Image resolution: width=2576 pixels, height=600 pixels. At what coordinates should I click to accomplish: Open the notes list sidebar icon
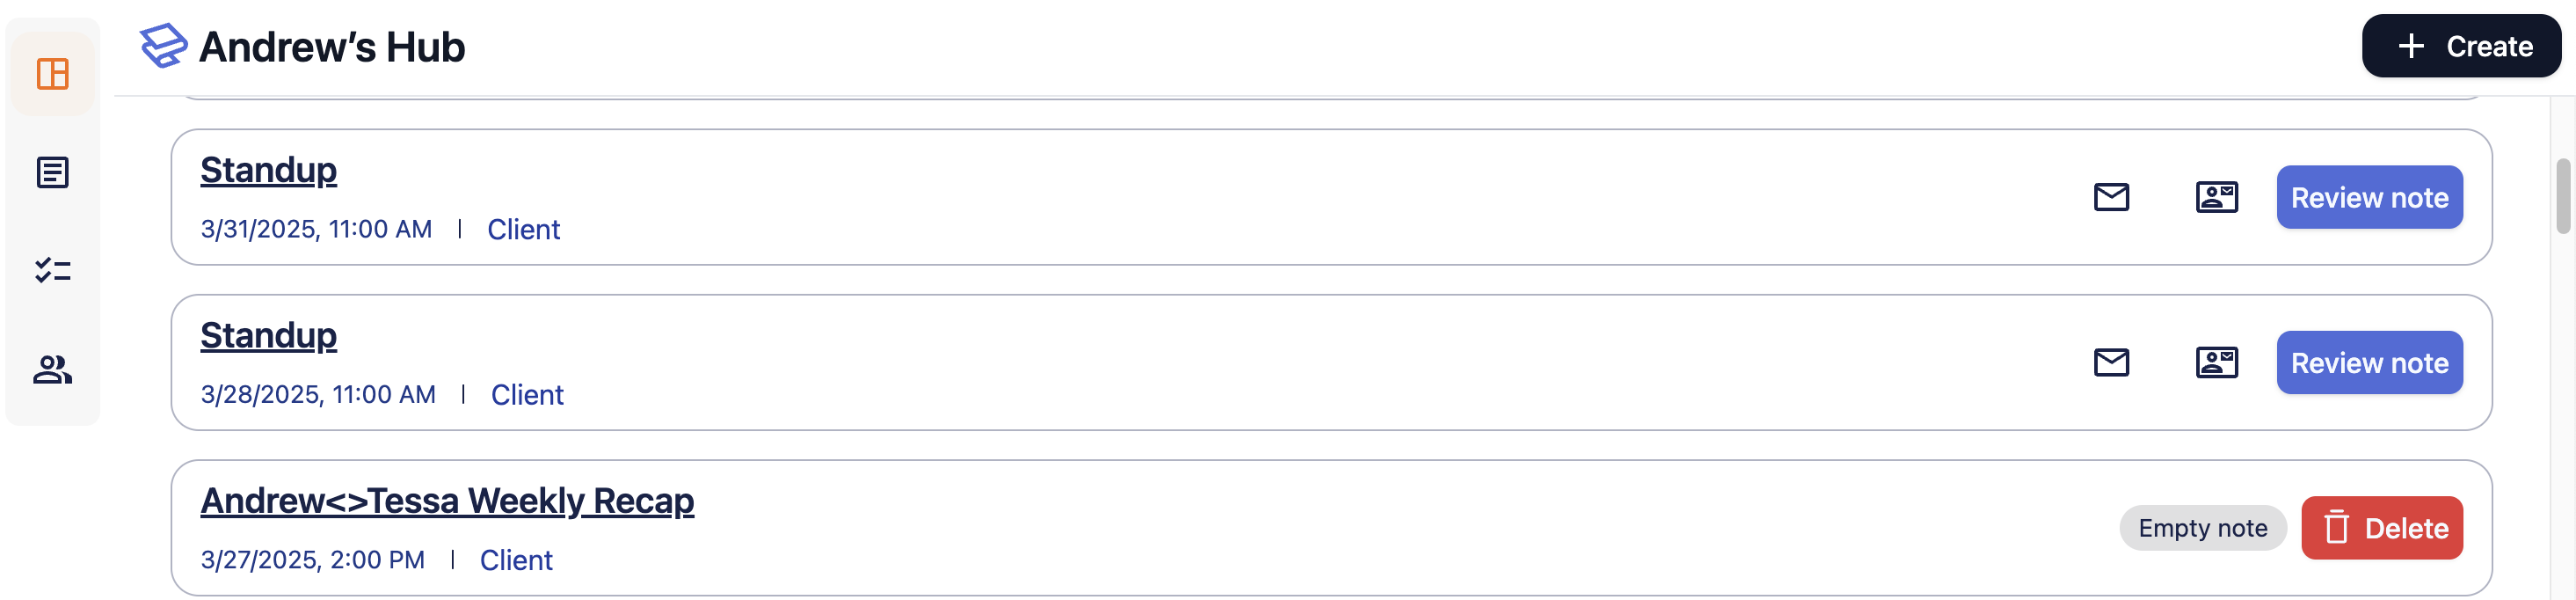coord(52,172)
